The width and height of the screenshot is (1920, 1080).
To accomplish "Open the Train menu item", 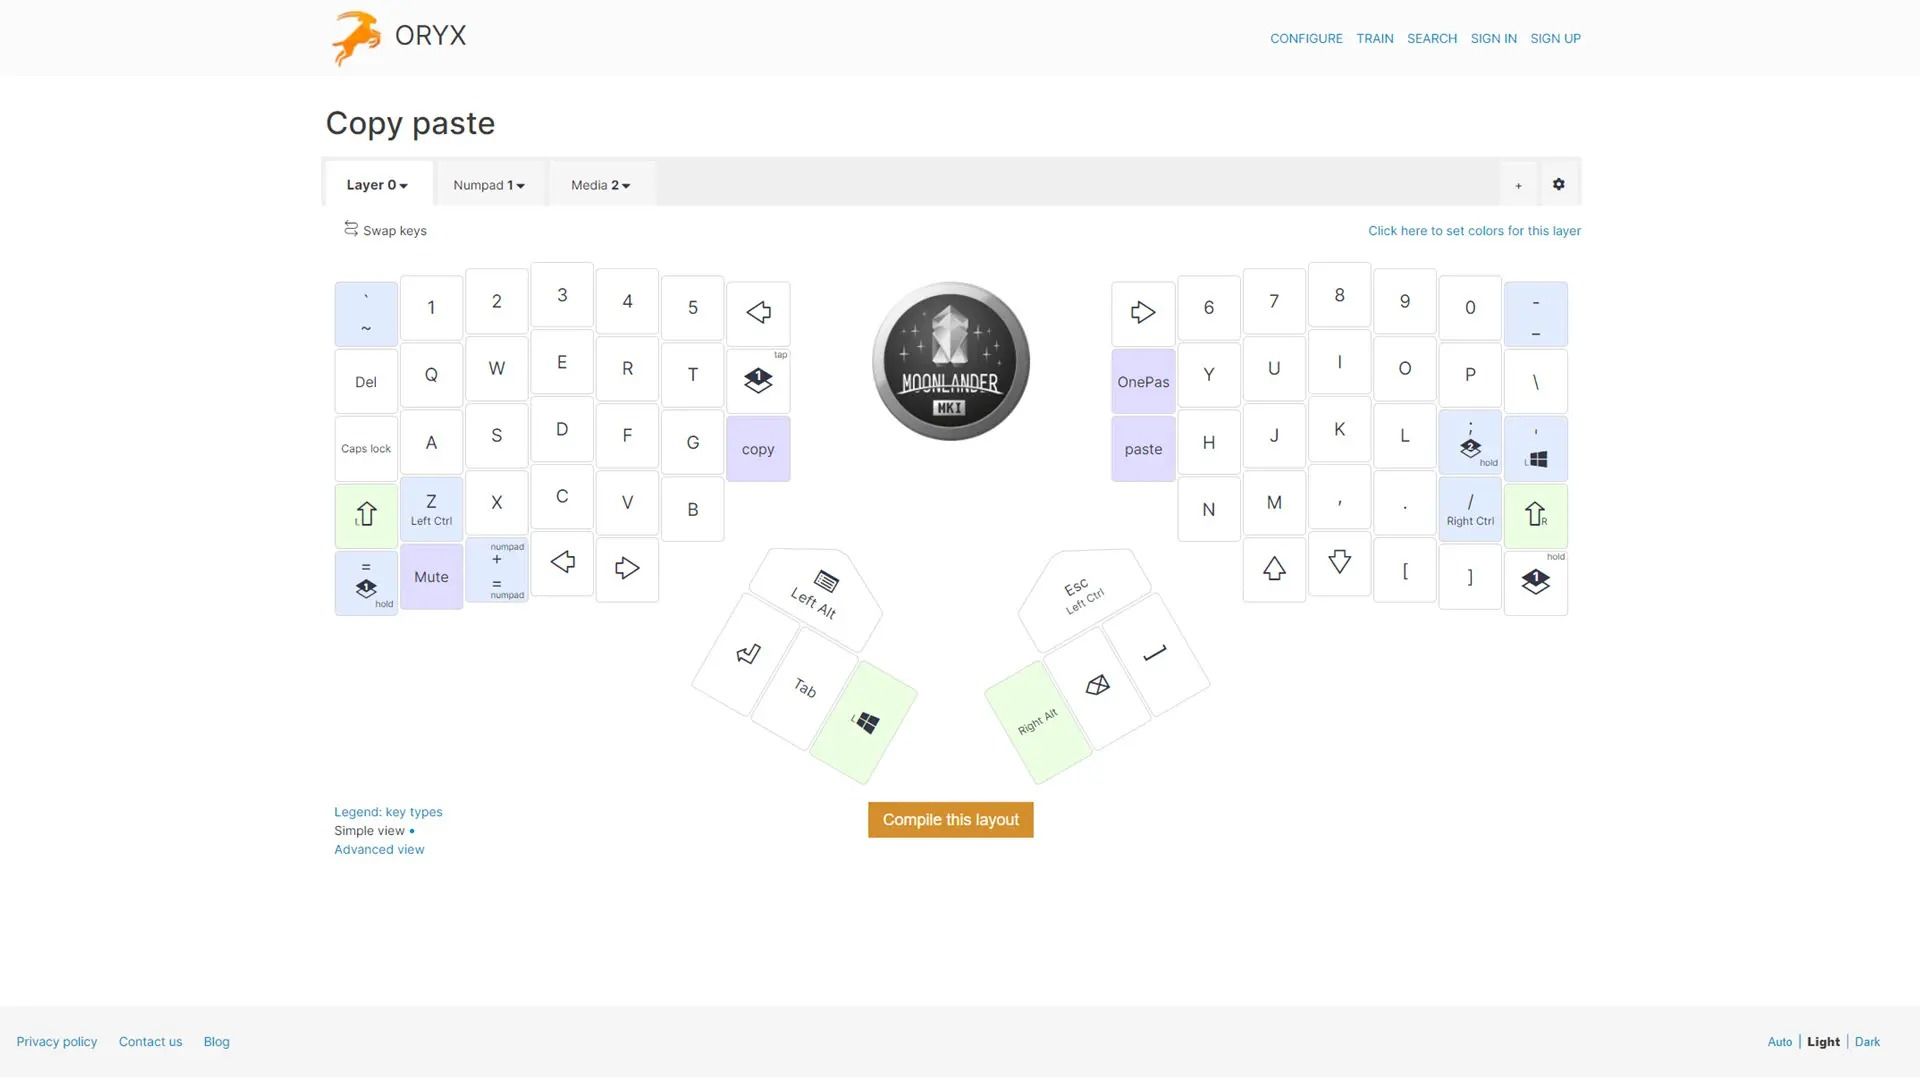I will coord(1374,38).
